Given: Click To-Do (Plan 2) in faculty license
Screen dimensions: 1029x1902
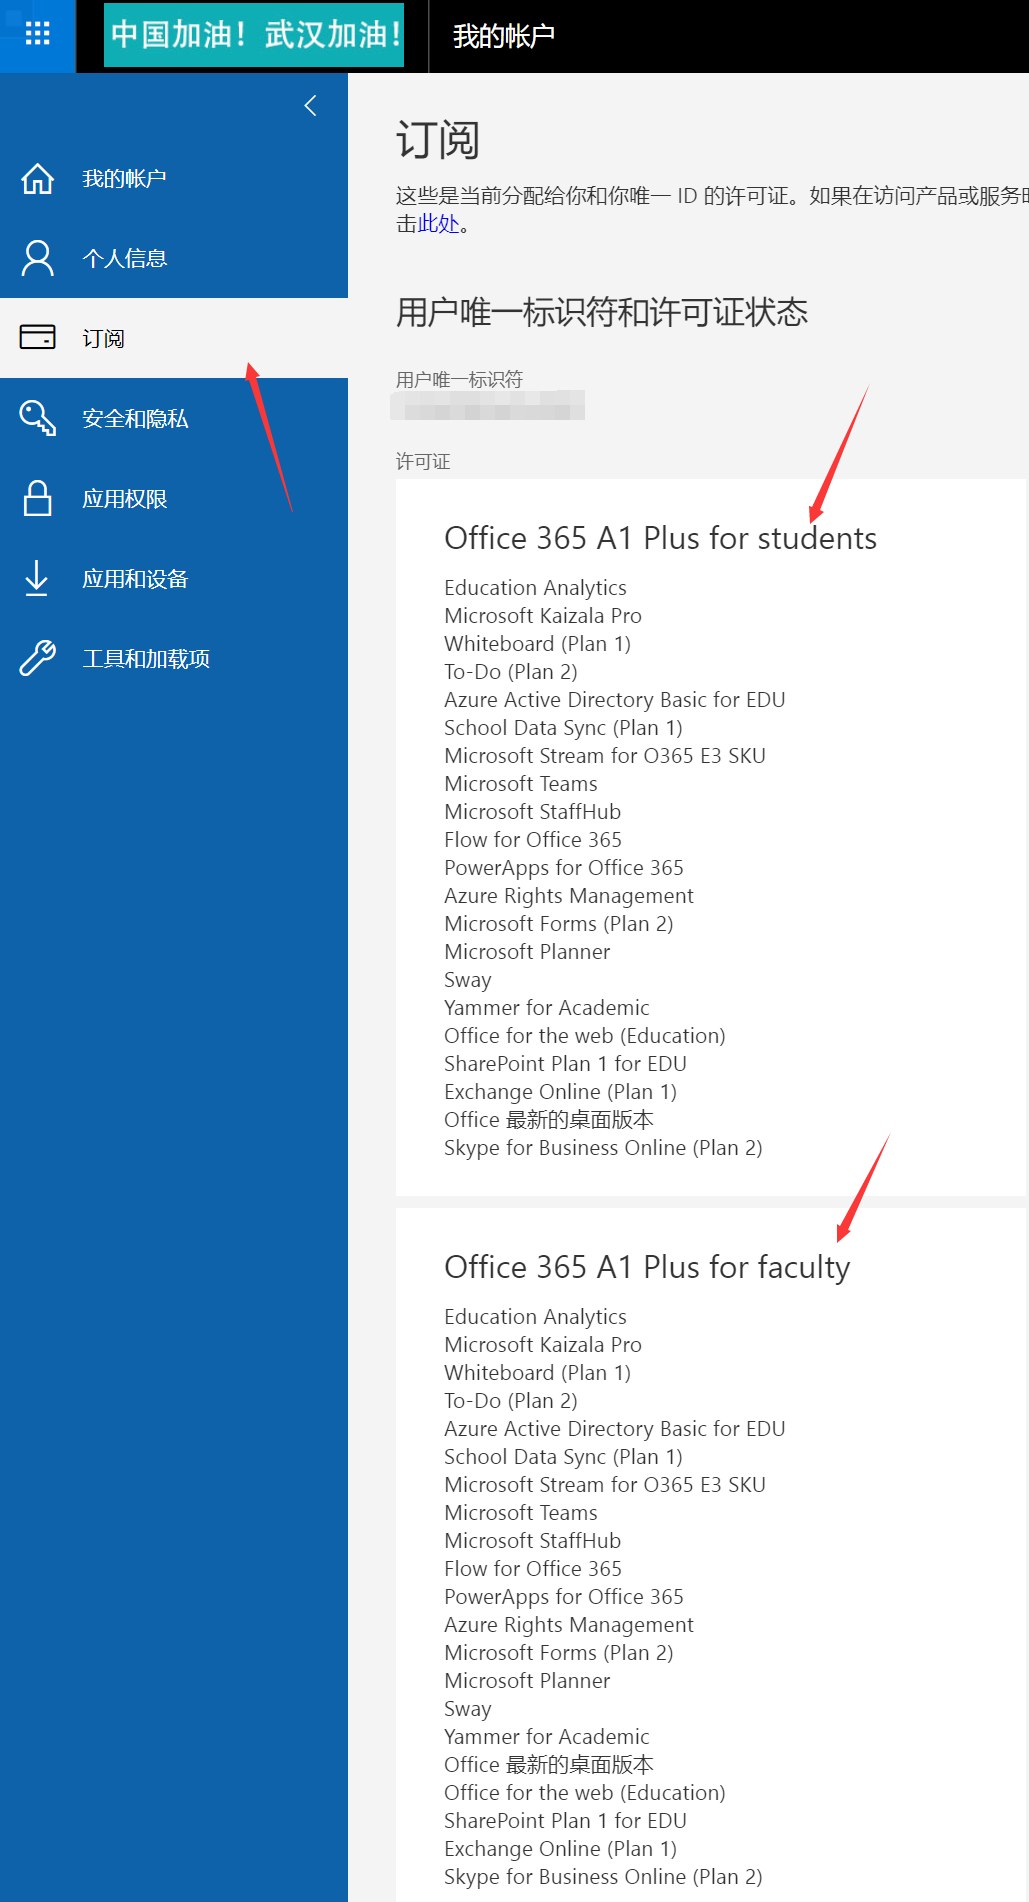Looking at the screenshot, I should pos(511,1401).
